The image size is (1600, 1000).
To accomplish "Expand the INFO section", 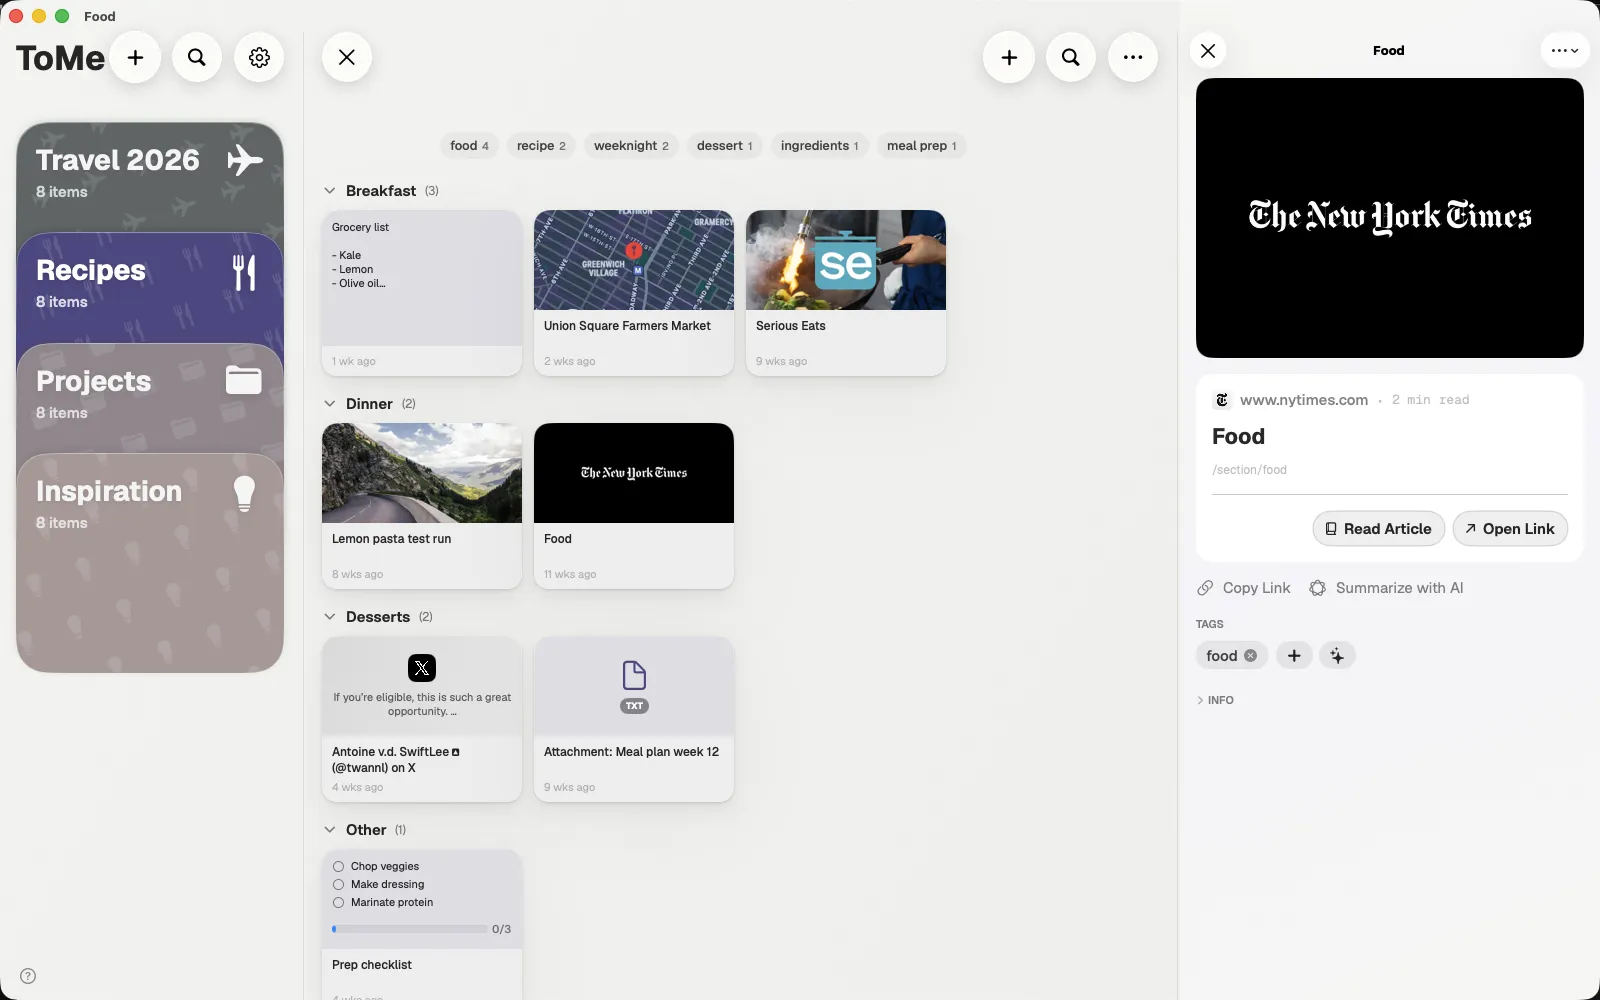I will point(1215,701).
